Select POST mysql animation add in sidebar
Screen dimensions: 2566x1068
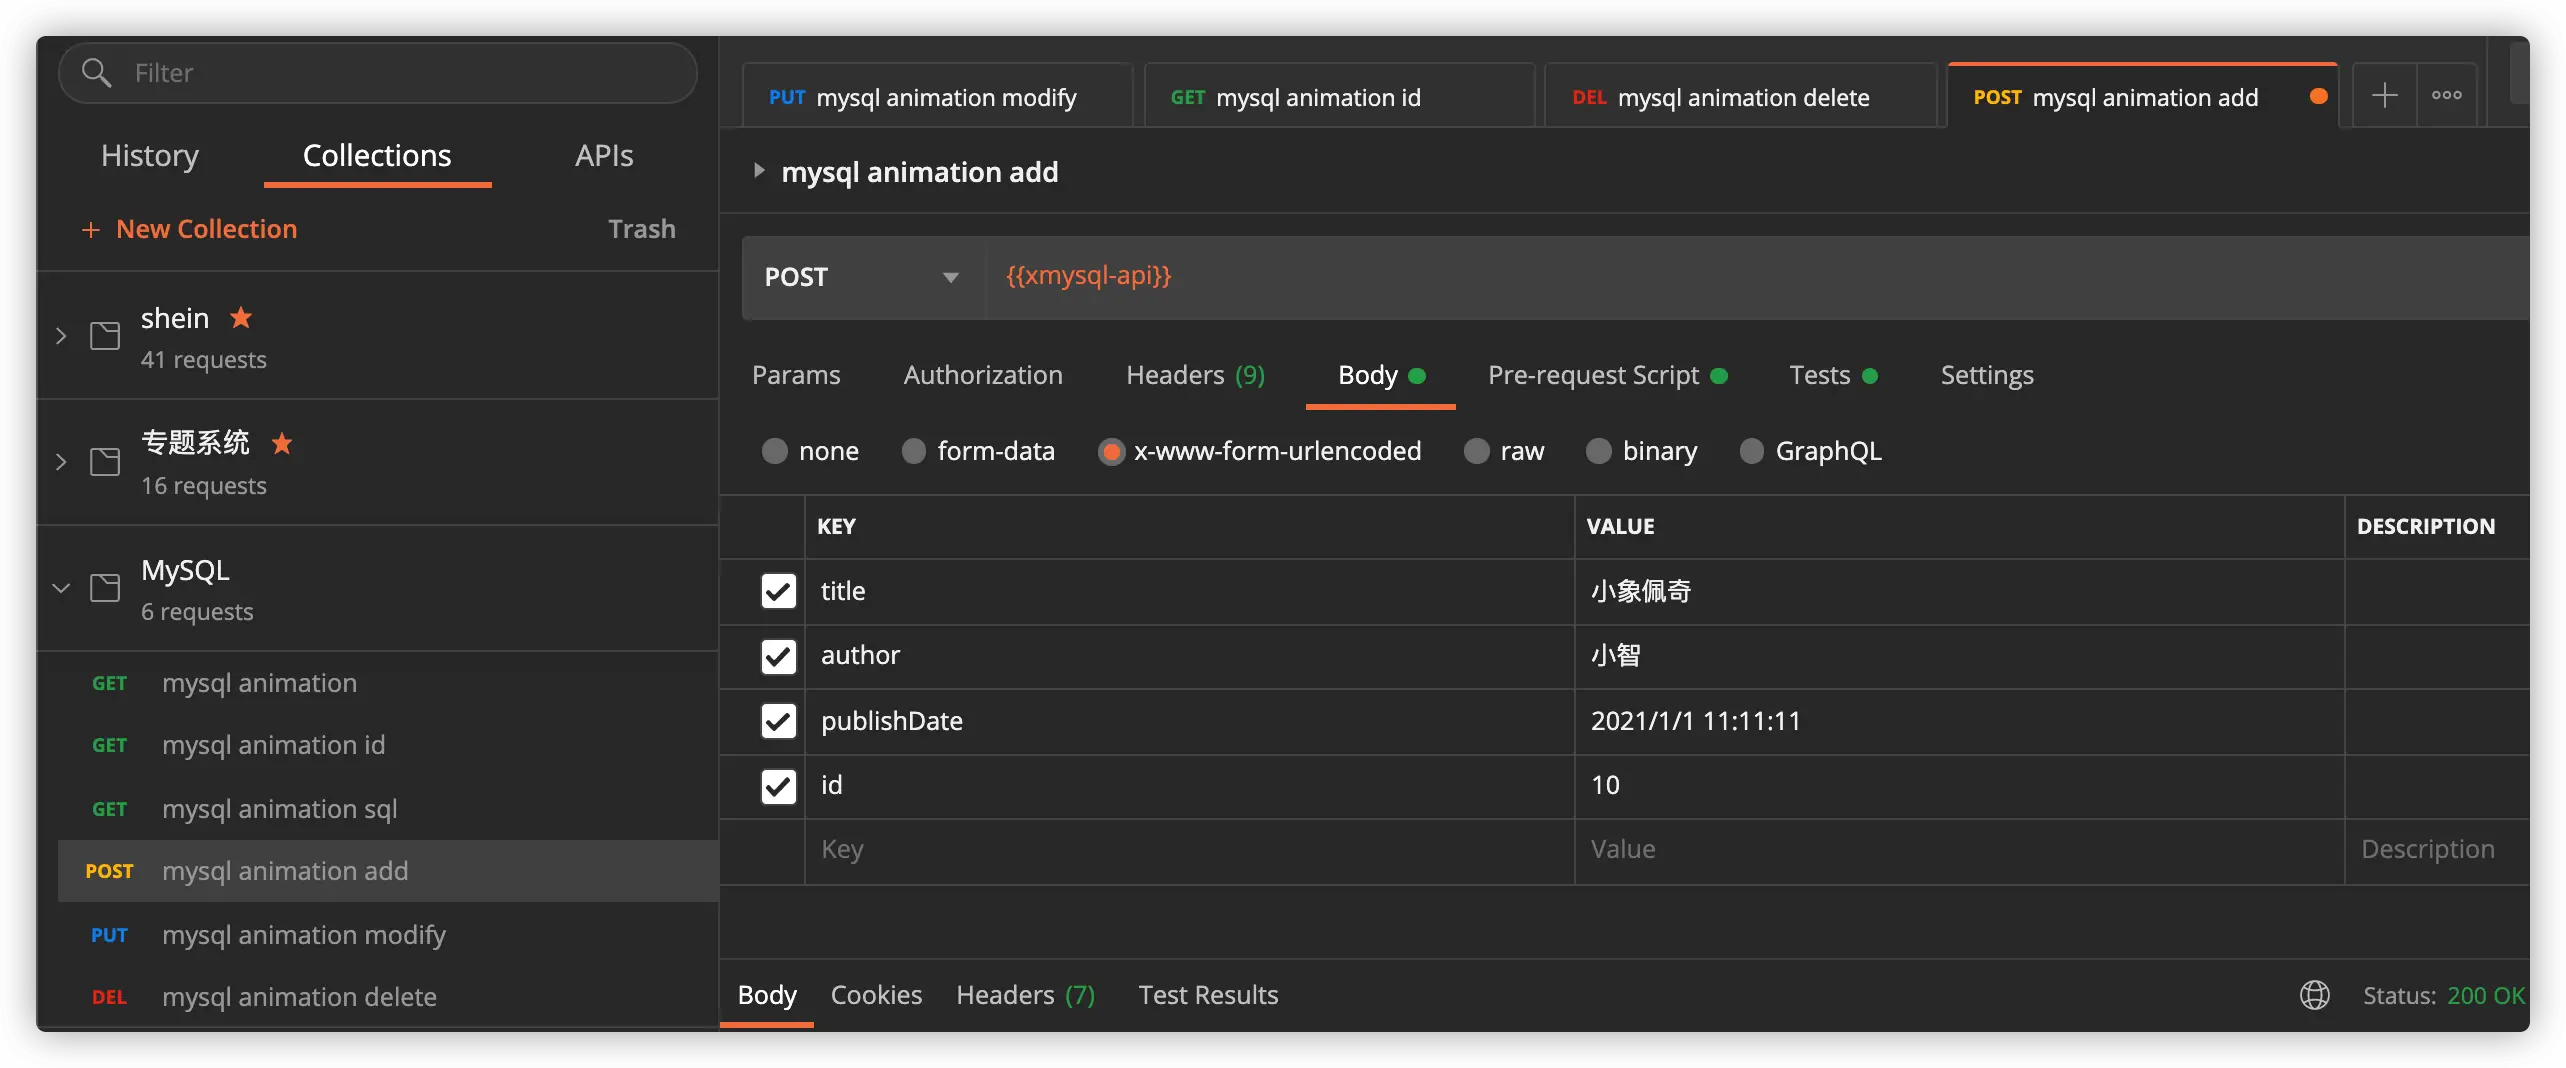[x=388, y=871]
